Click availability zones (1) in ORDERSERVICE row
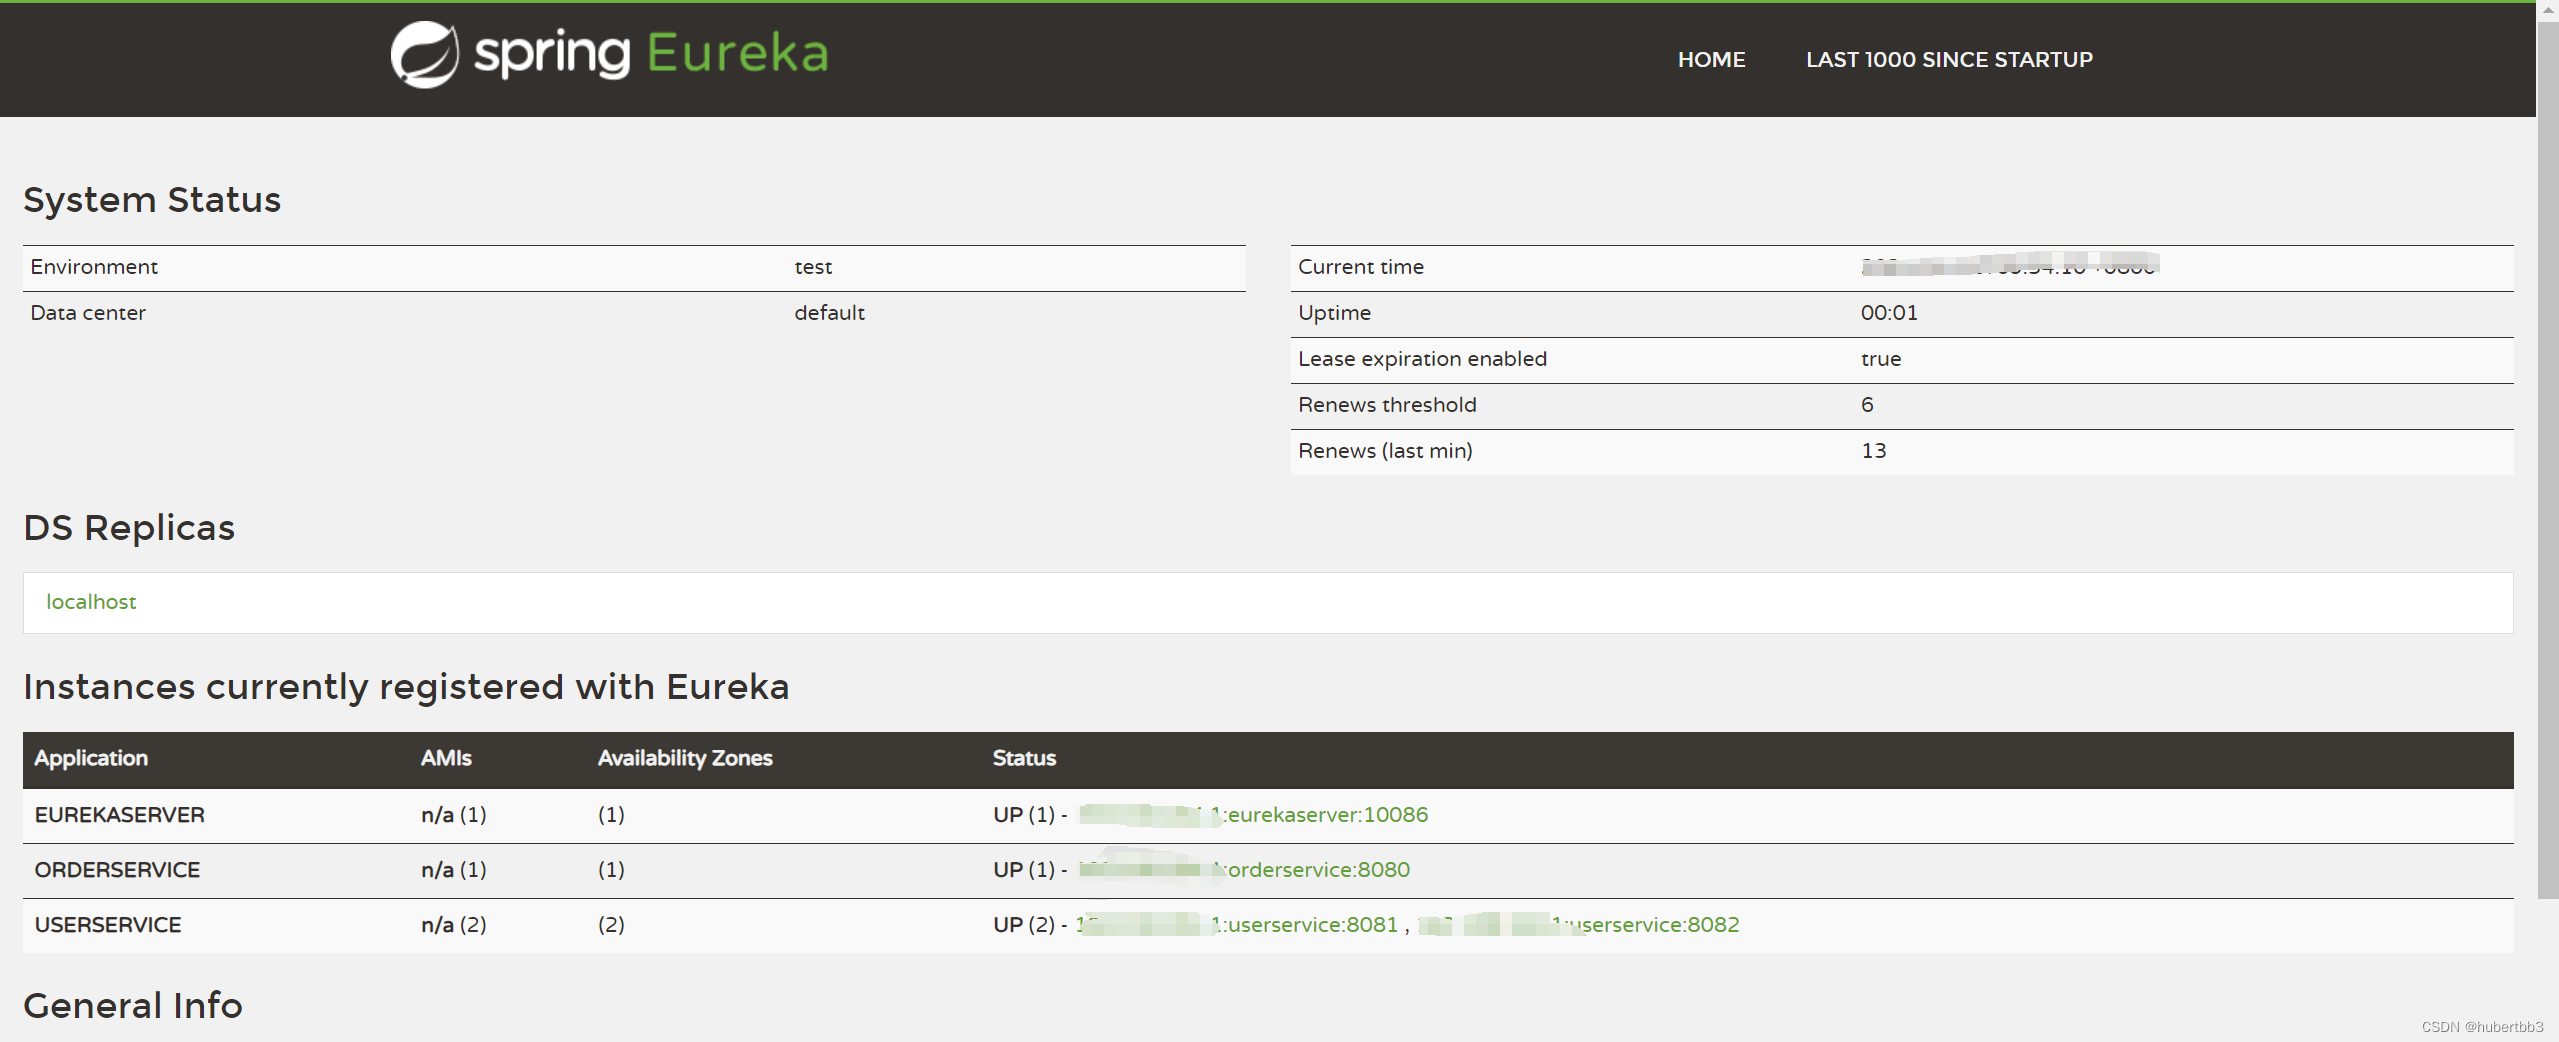Viewport: 2559px width, 1042px height. [x=611, y=870]
